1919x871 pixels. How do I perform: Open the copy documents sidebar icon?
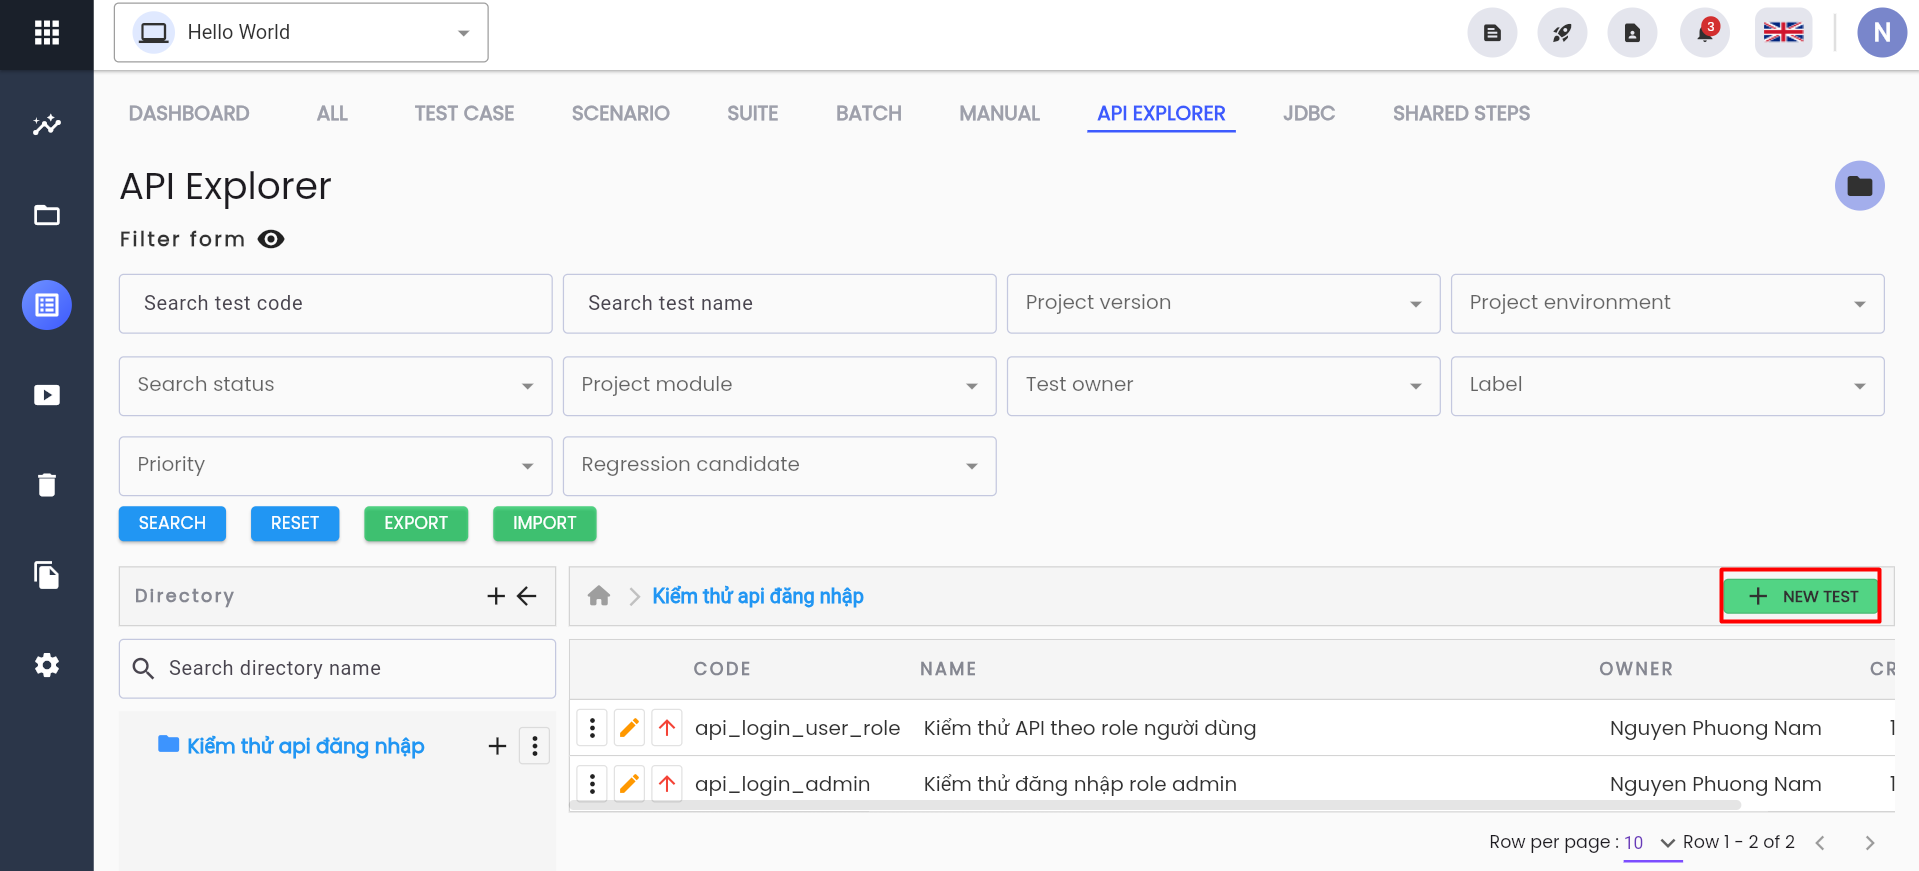pyautogui.click(x=46, y=575)
